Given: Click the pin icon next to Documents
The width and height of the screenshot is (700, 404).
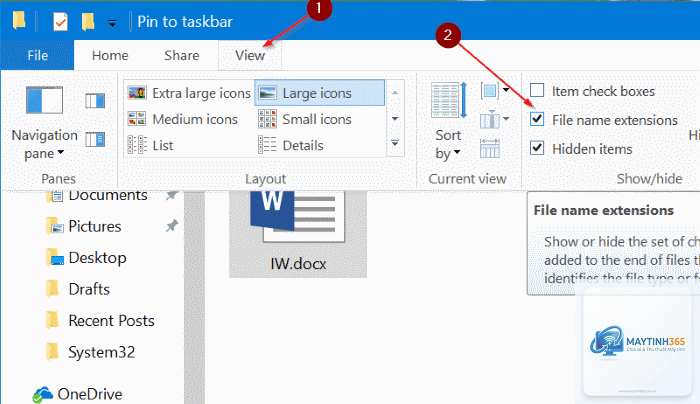Looking at the screenshot, I should (x=172, y=196).
